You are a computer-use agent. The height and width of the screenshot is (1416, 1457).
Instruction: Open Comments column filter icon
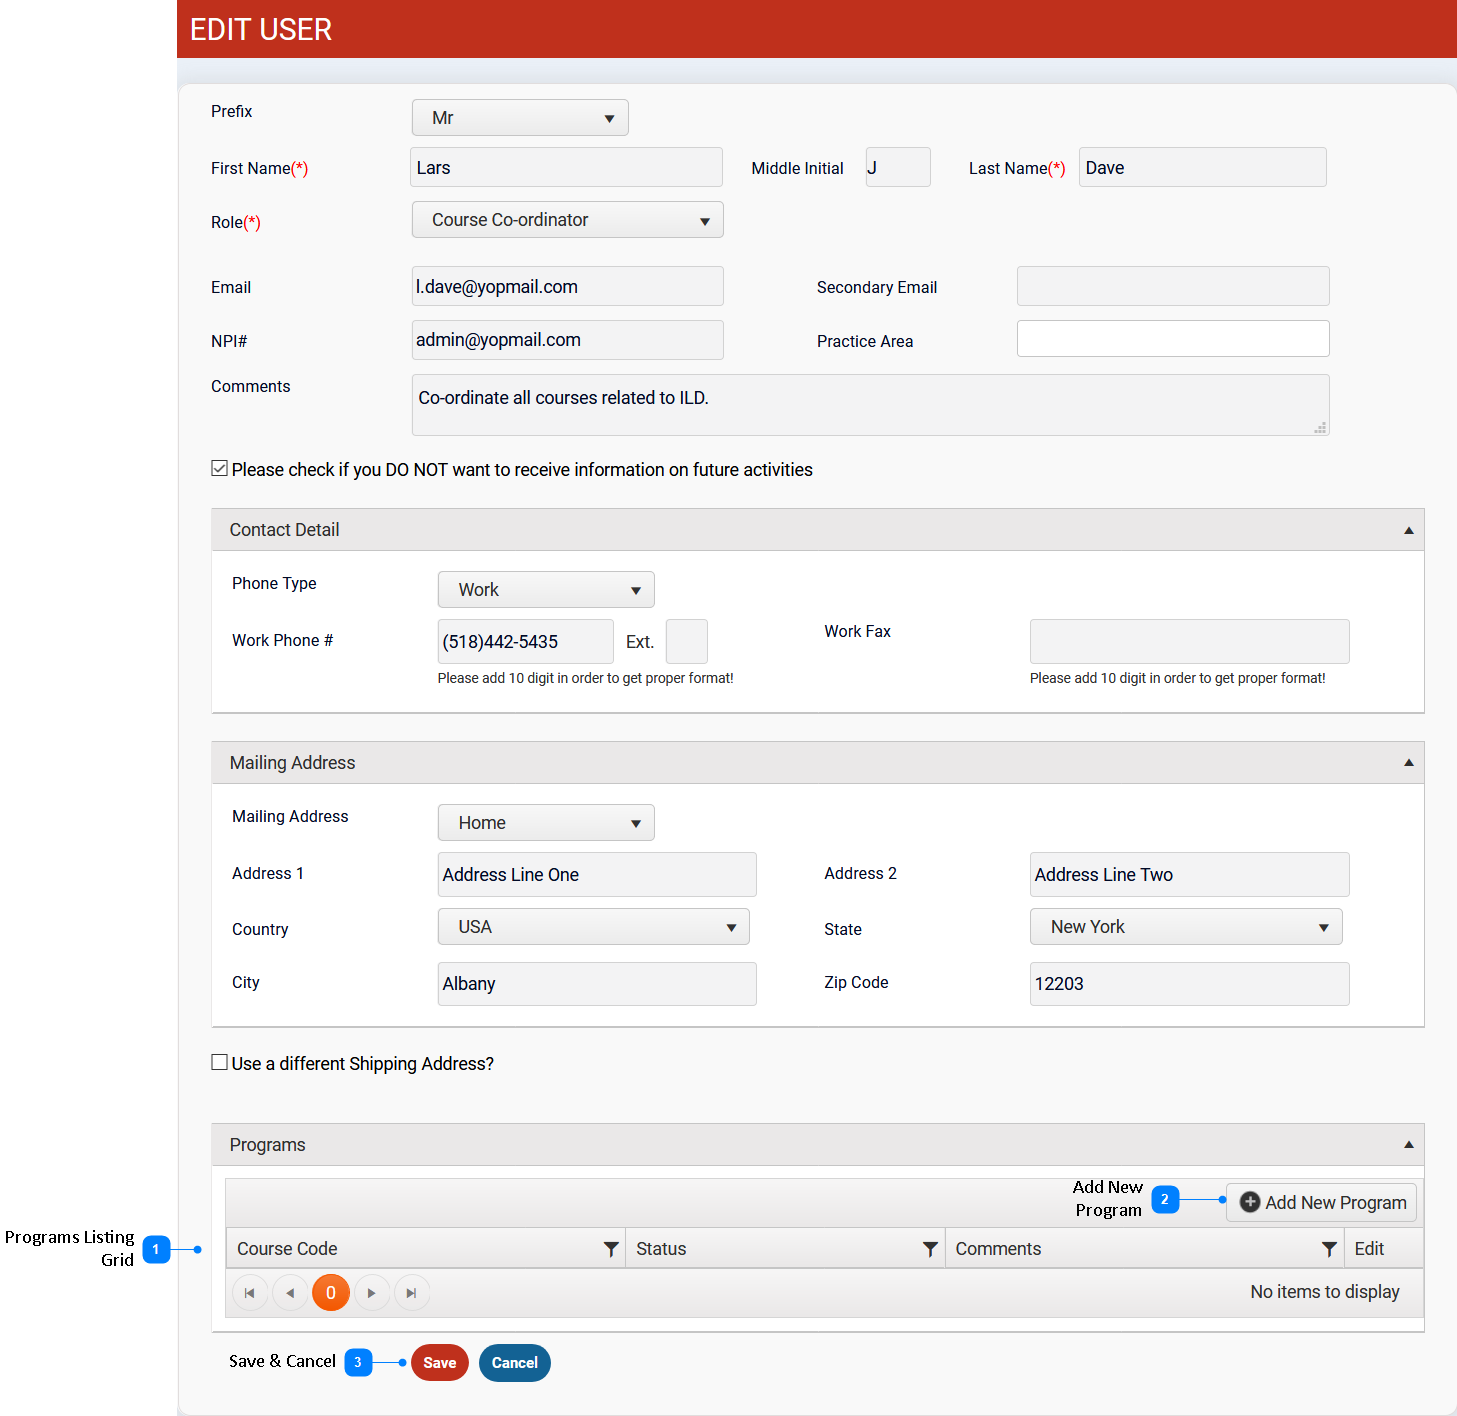[1328, 1249]
